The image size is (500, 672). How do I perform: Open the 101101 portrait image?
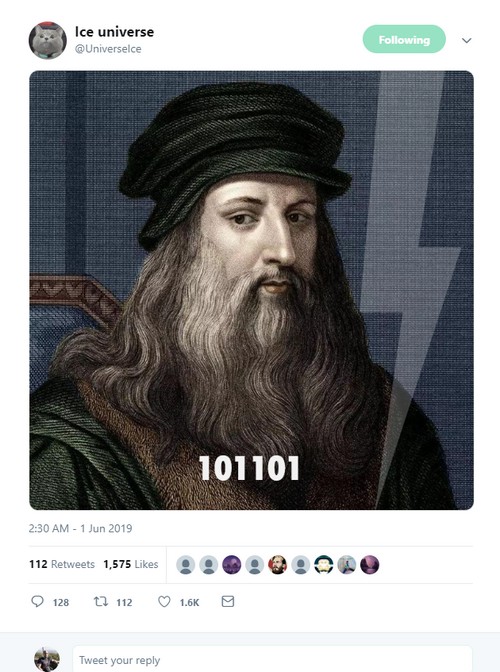[251, 290]
